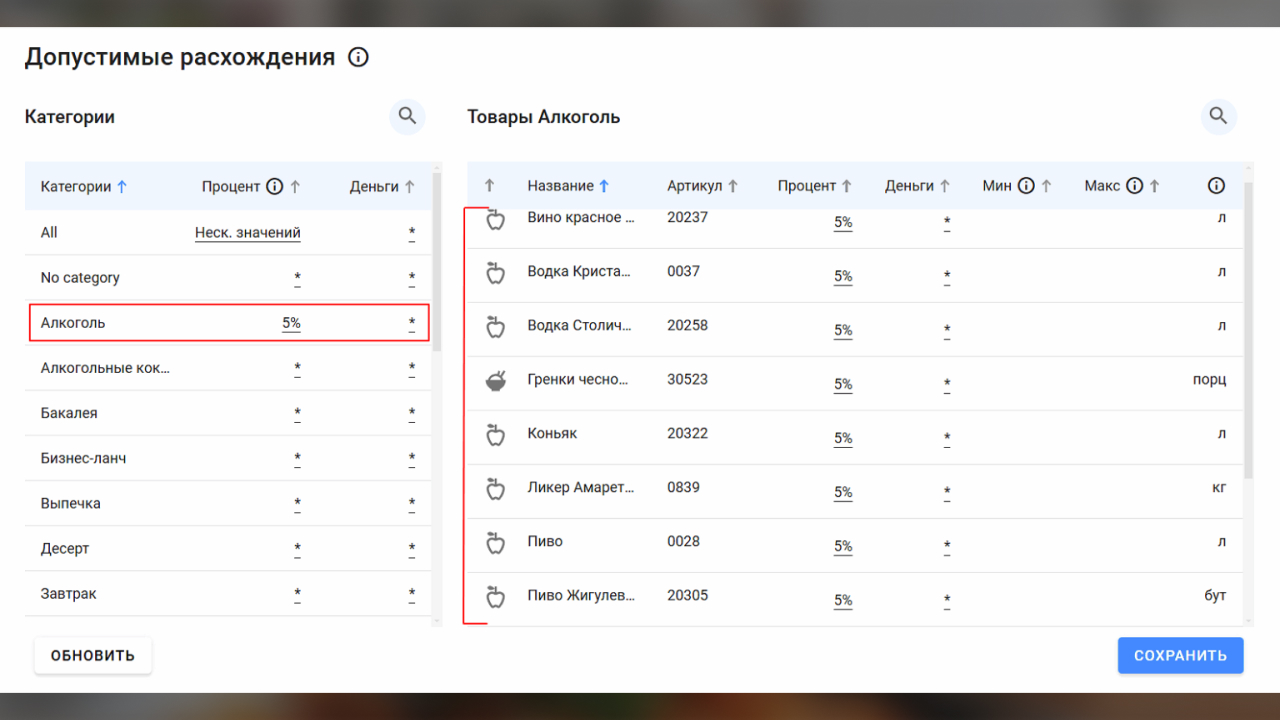The width and height of the screenshot is (1280, 720).
Task: Click the СОХРАНИТЬ button
Action: click(x=1180, y=656)
